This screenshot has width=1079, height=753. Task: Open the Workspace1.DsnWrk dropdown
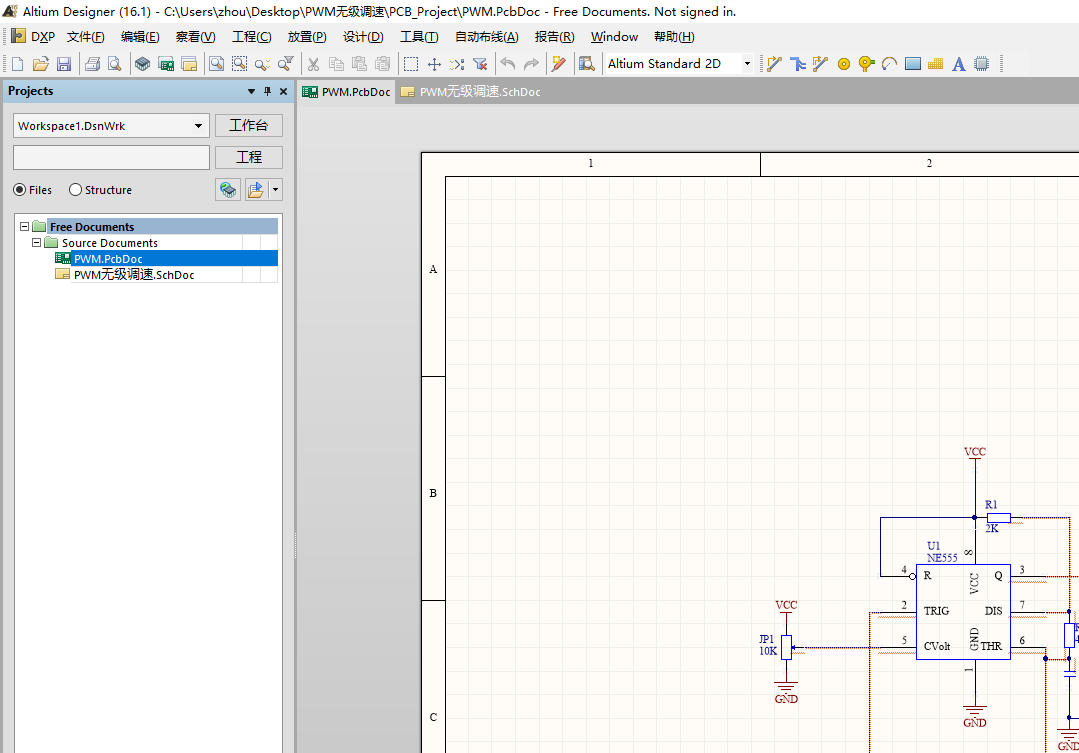(x=198, y=125)
